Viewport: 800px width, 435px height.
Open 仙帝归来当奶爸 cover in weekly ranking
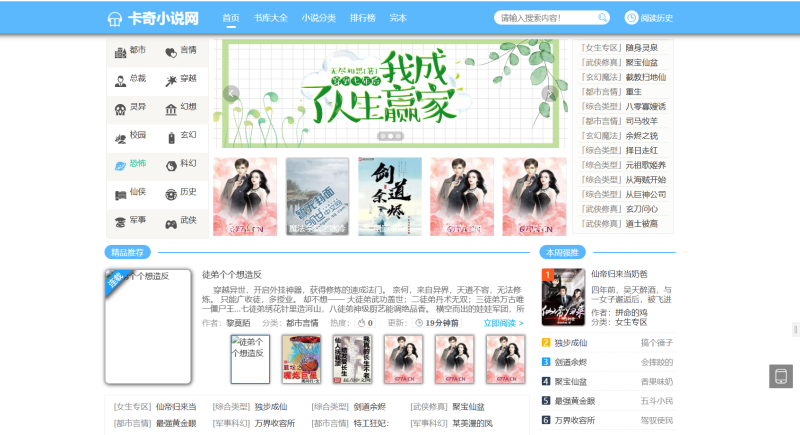[x=563, y=297]
